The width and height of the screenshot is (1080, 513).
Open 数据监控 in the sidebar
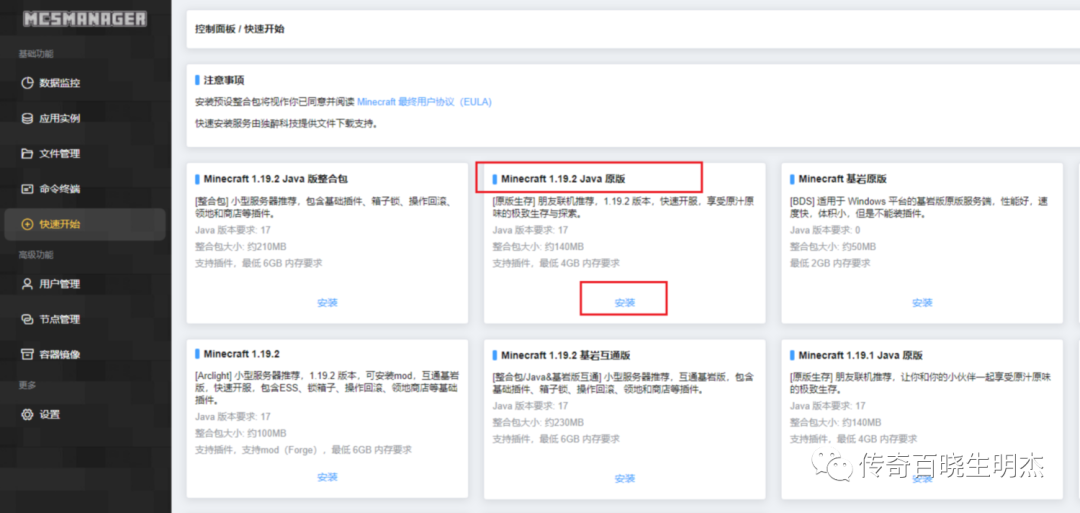point(85,83)
